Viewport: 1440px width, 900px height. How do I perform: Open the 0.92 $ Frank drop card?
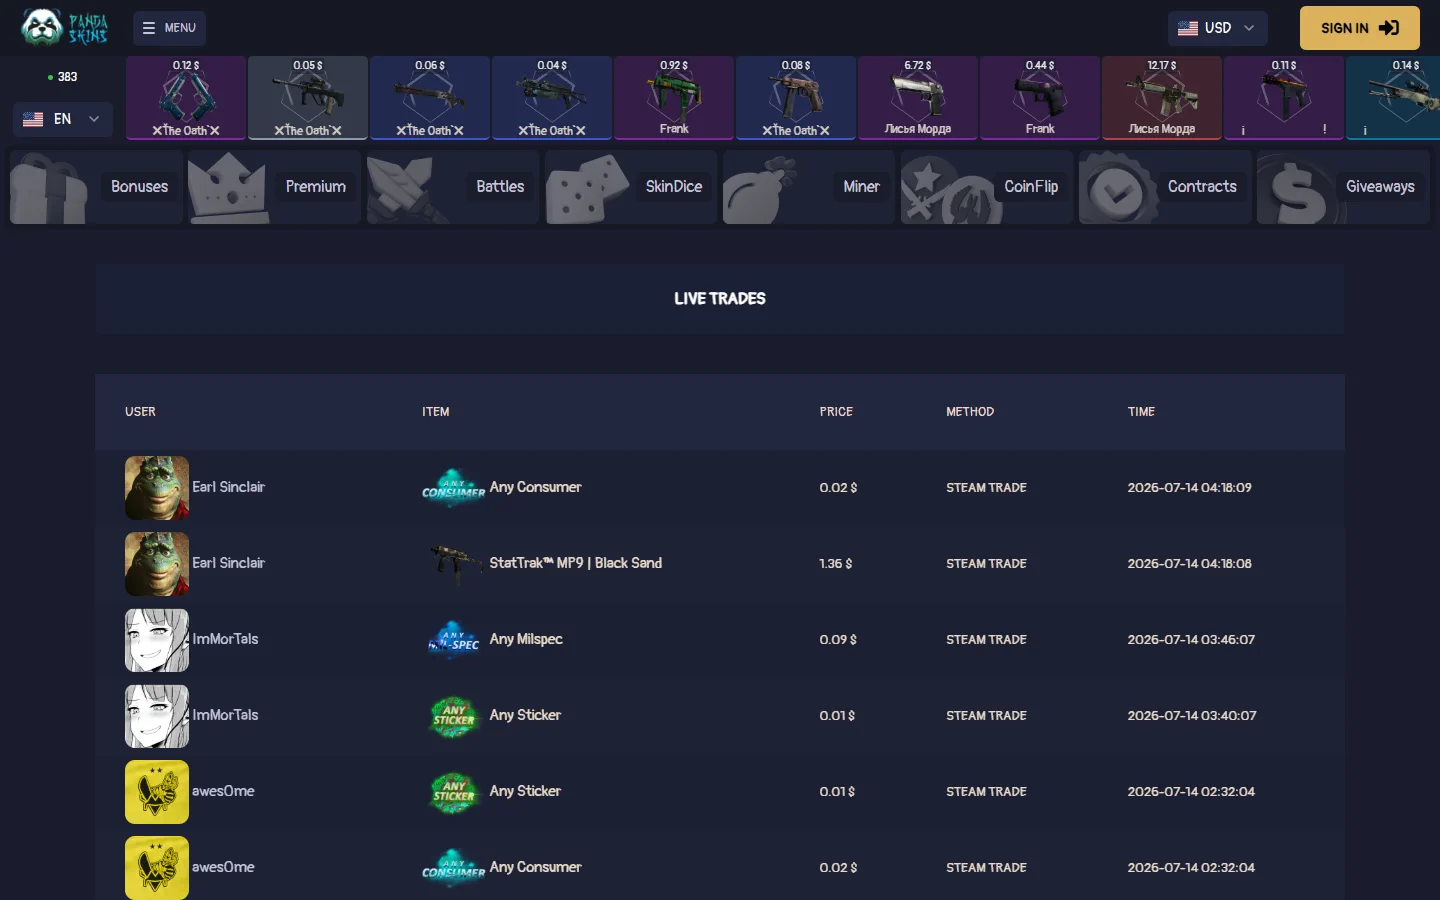[674, 97]
